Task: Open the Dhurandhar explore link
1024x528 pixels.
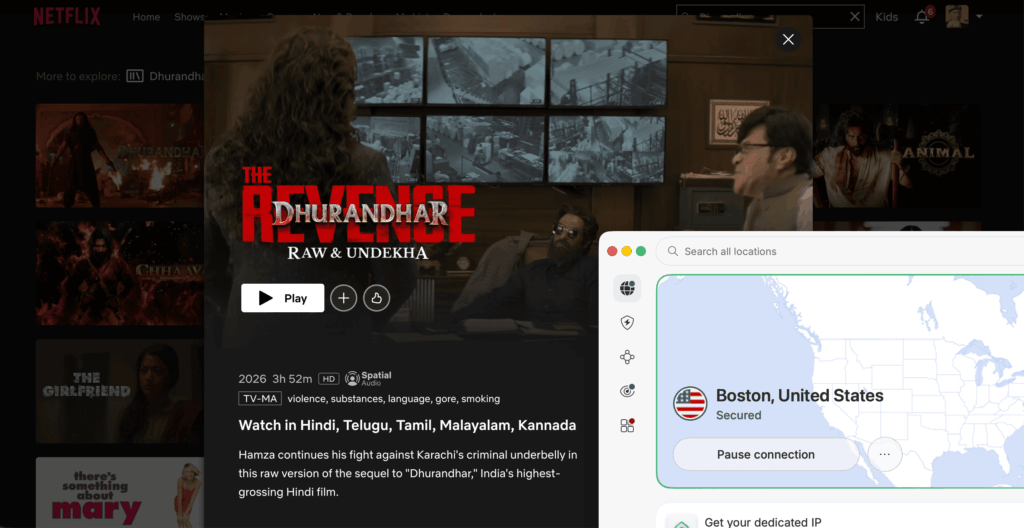Action: pos(176,76)
